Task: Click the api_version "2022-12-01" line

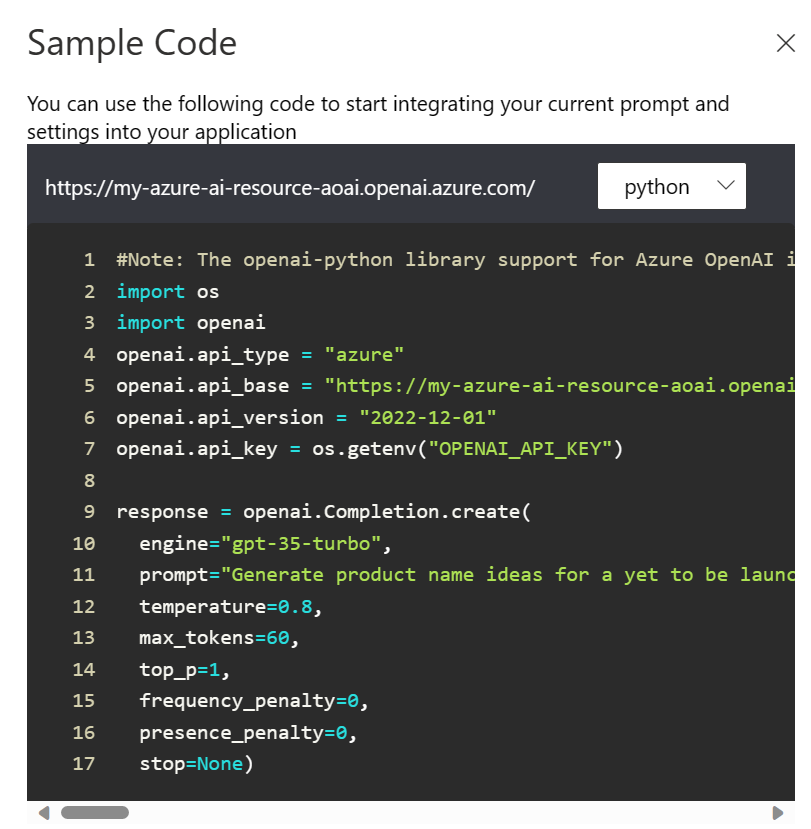Action: tap(307, 418)
